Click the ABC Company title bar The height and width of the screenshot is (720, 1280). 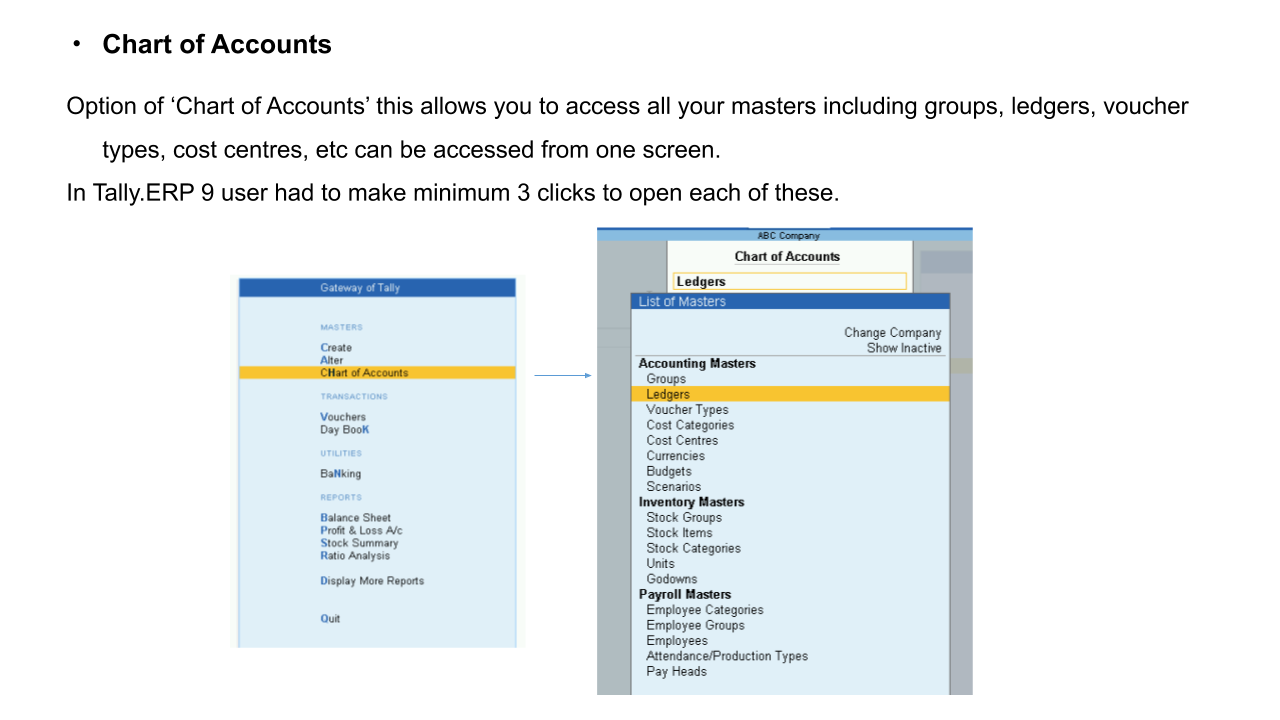tap(785, 235)
